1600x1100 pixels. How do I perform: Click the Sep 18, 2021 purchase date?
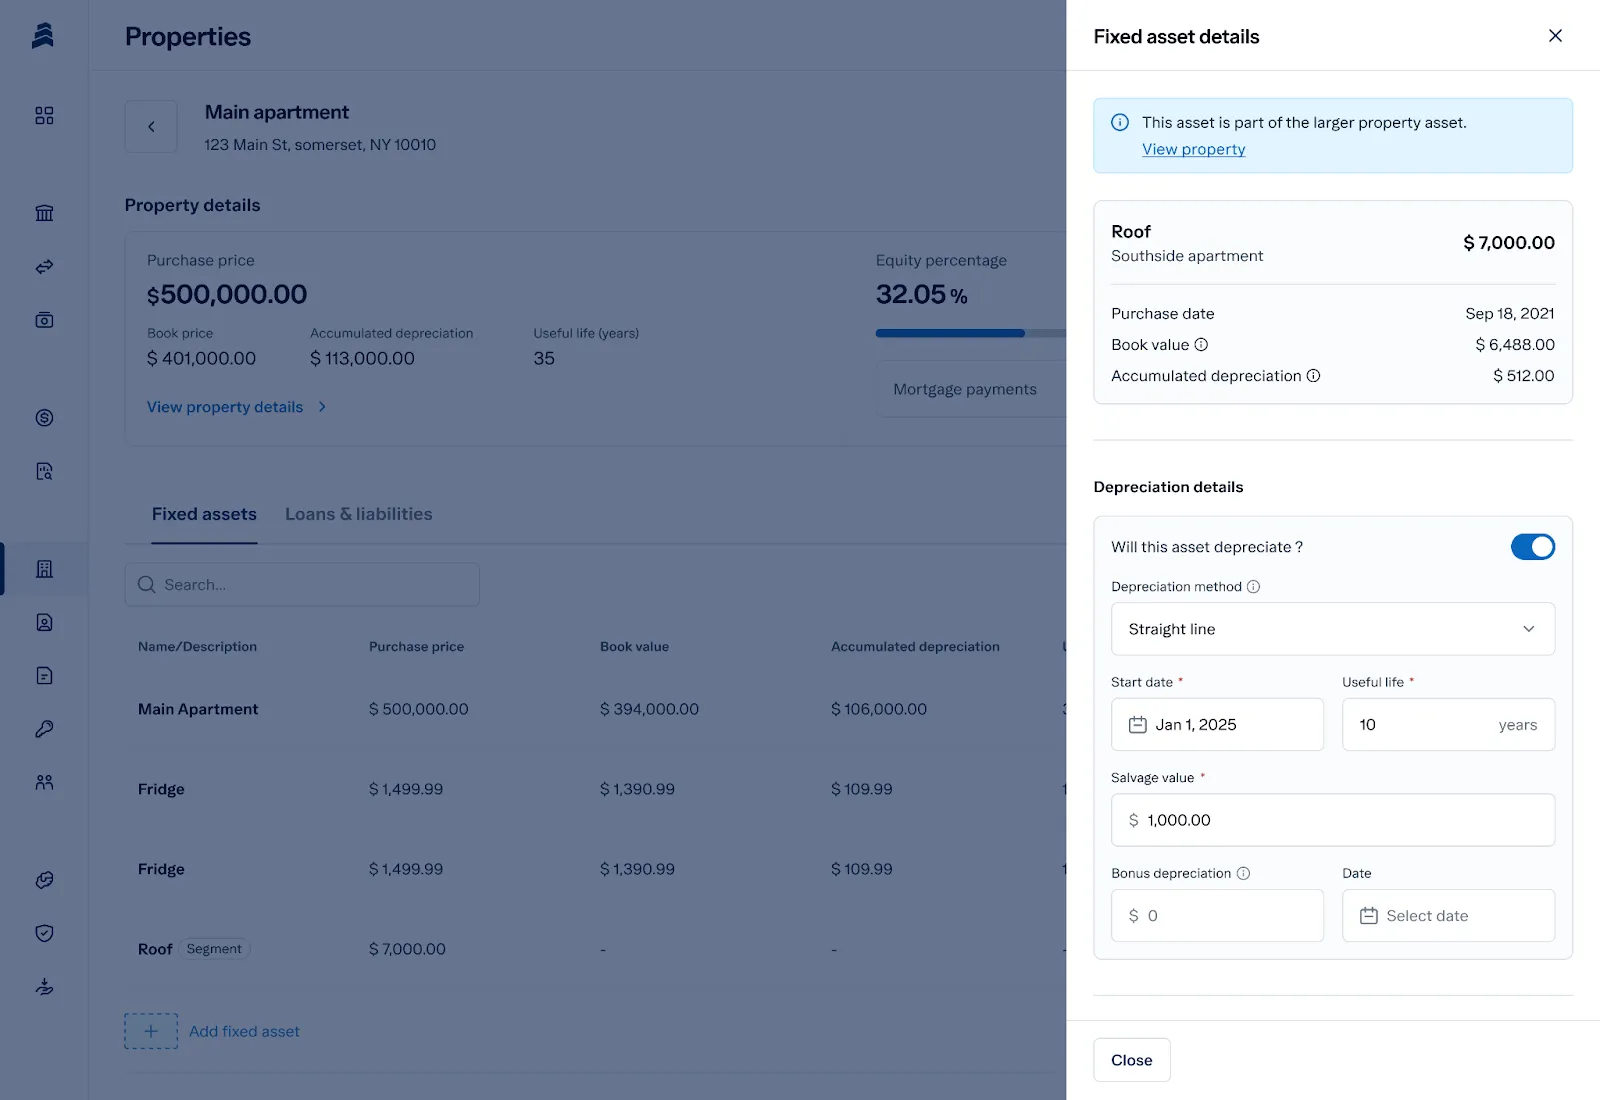[x=1510, y=313]
